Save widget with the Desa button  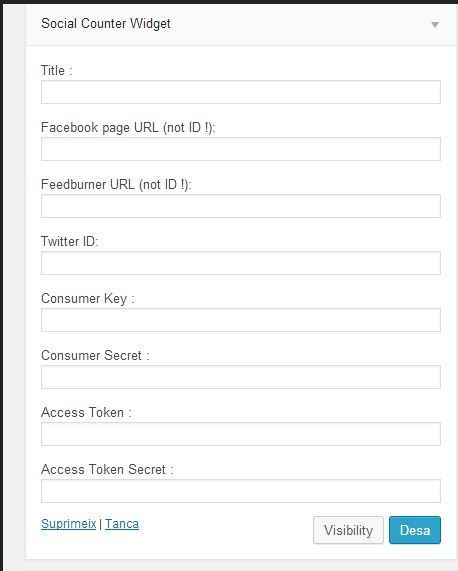pos(415,530)
